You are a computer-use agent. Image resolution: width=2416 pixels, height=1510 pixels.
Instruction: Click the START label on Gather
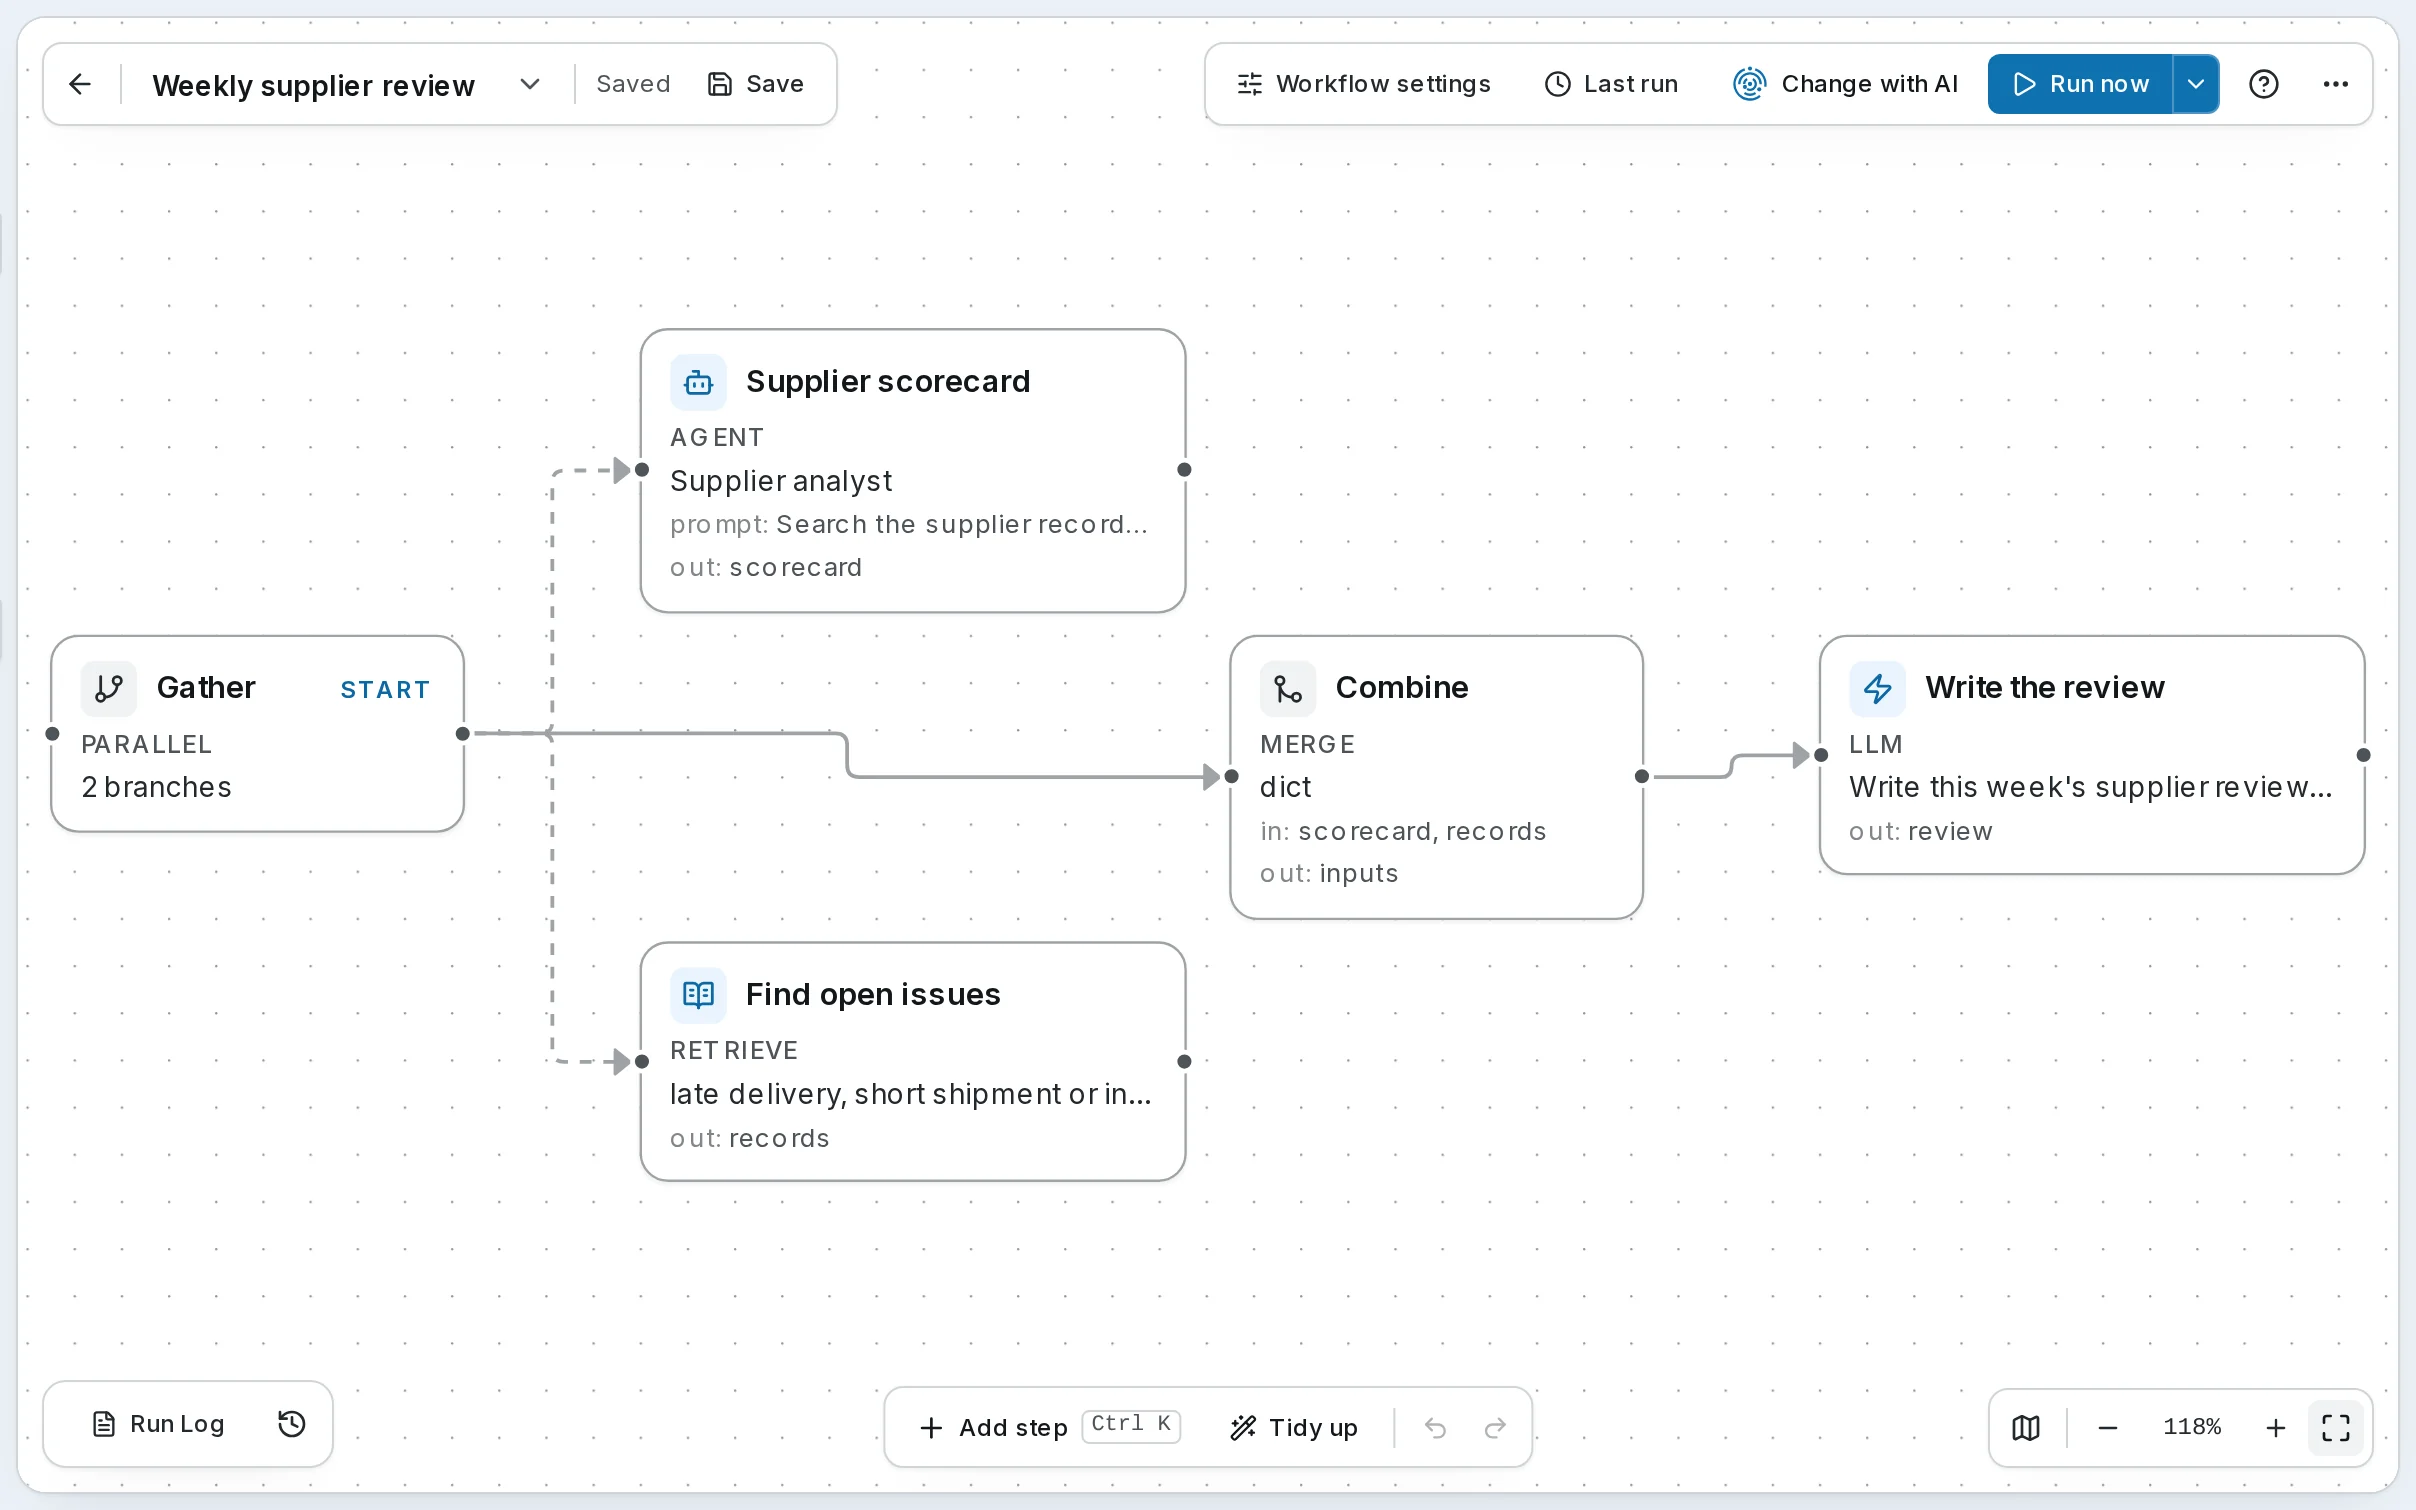(x=385, y=690)
